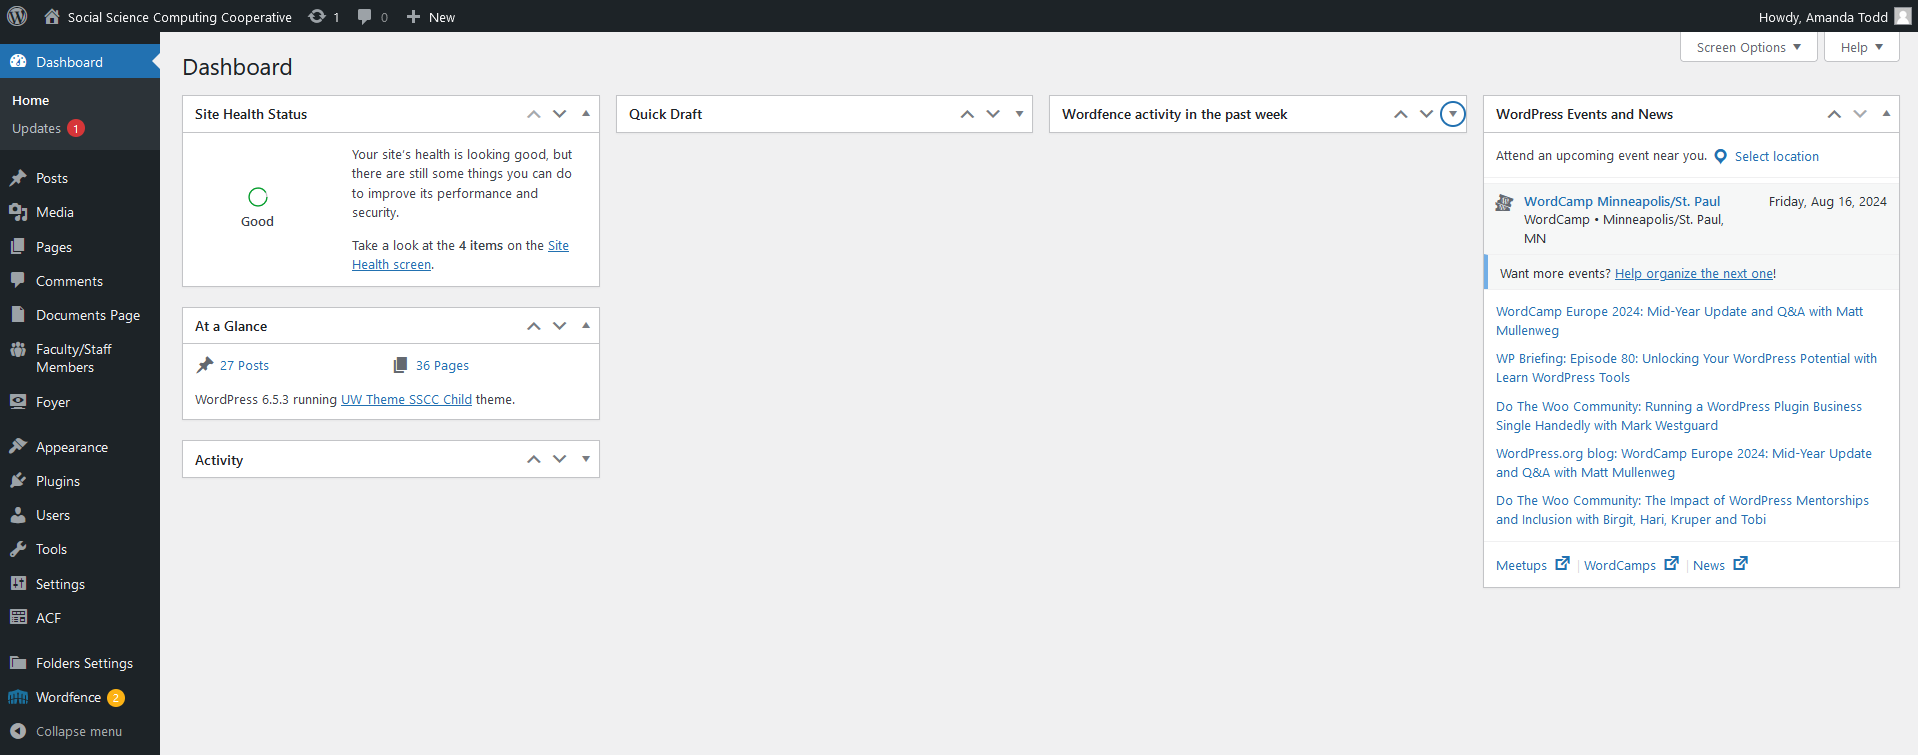Open WordCamp Minneapolis/St. Paul event
Image resolution: width=1918 pixels, height=755 pixels.
click(x=1622, y=201)
